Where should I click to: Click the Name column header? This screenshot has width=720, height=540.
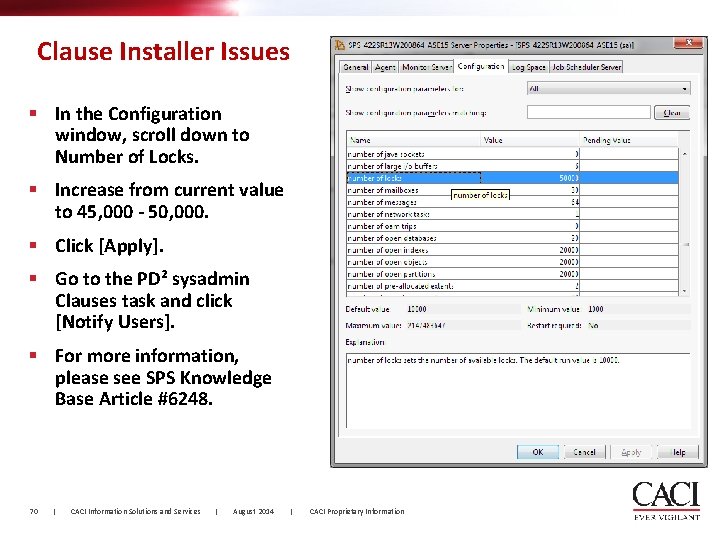click(413, 140)
